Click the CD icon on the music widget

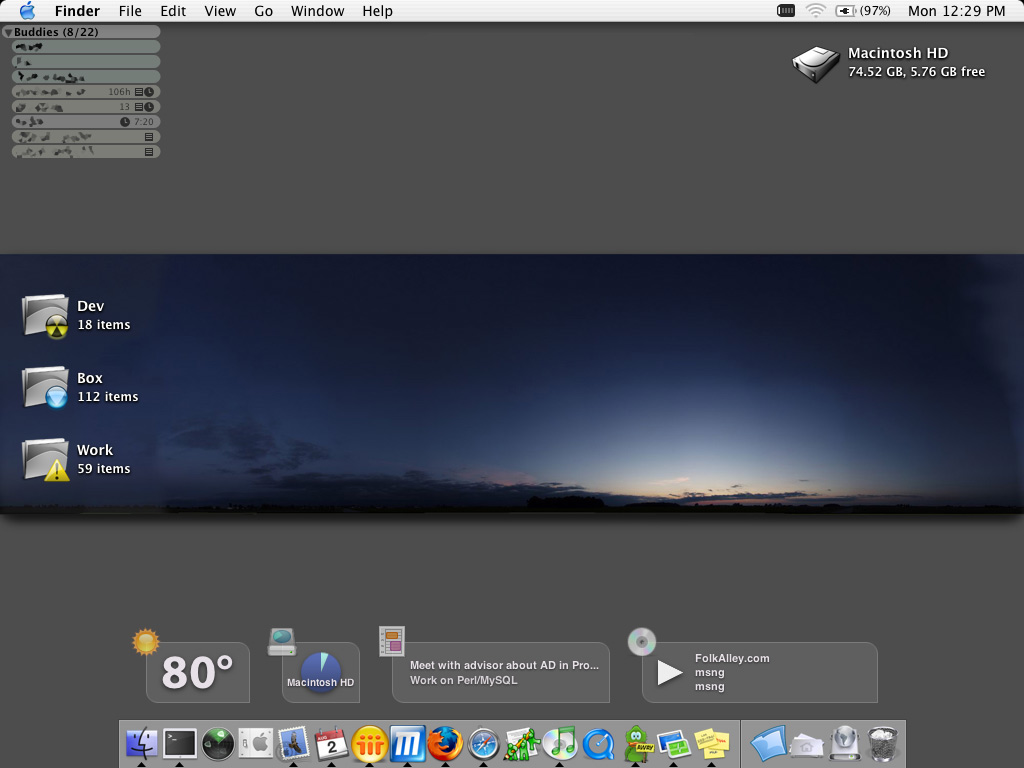tap(642, 642)
